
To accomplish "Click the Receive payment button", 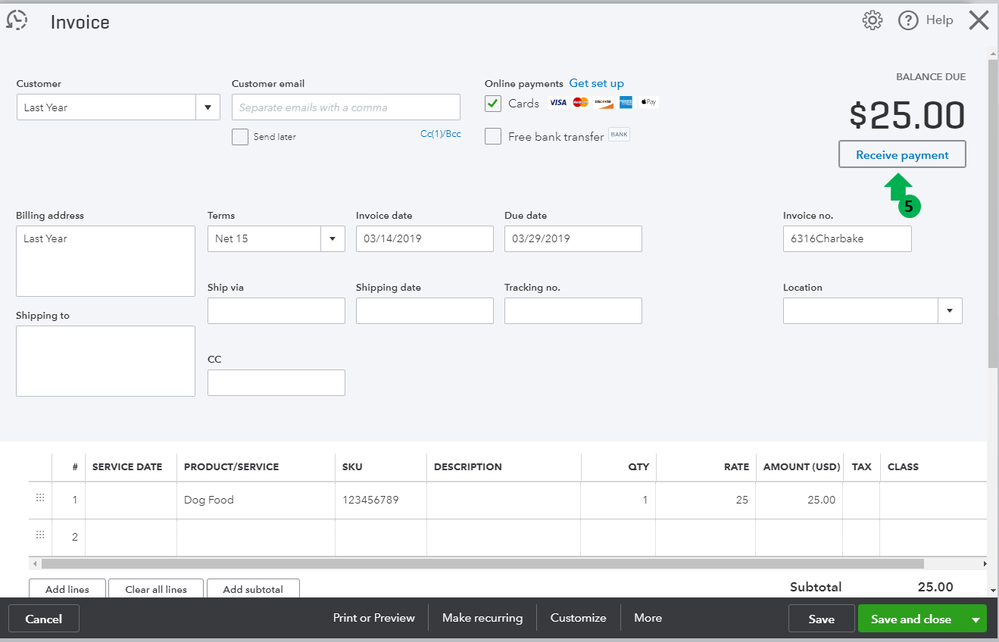I will [x=902, y=155].
